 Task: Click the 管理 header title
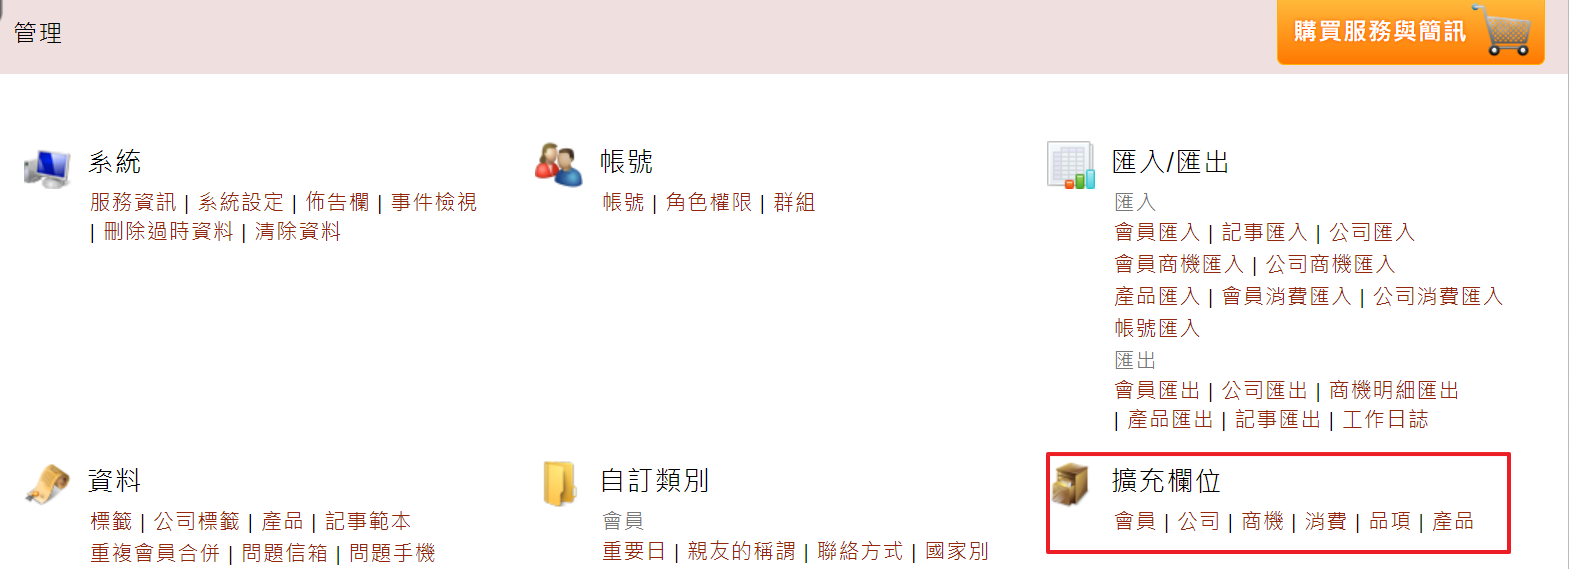38,33
